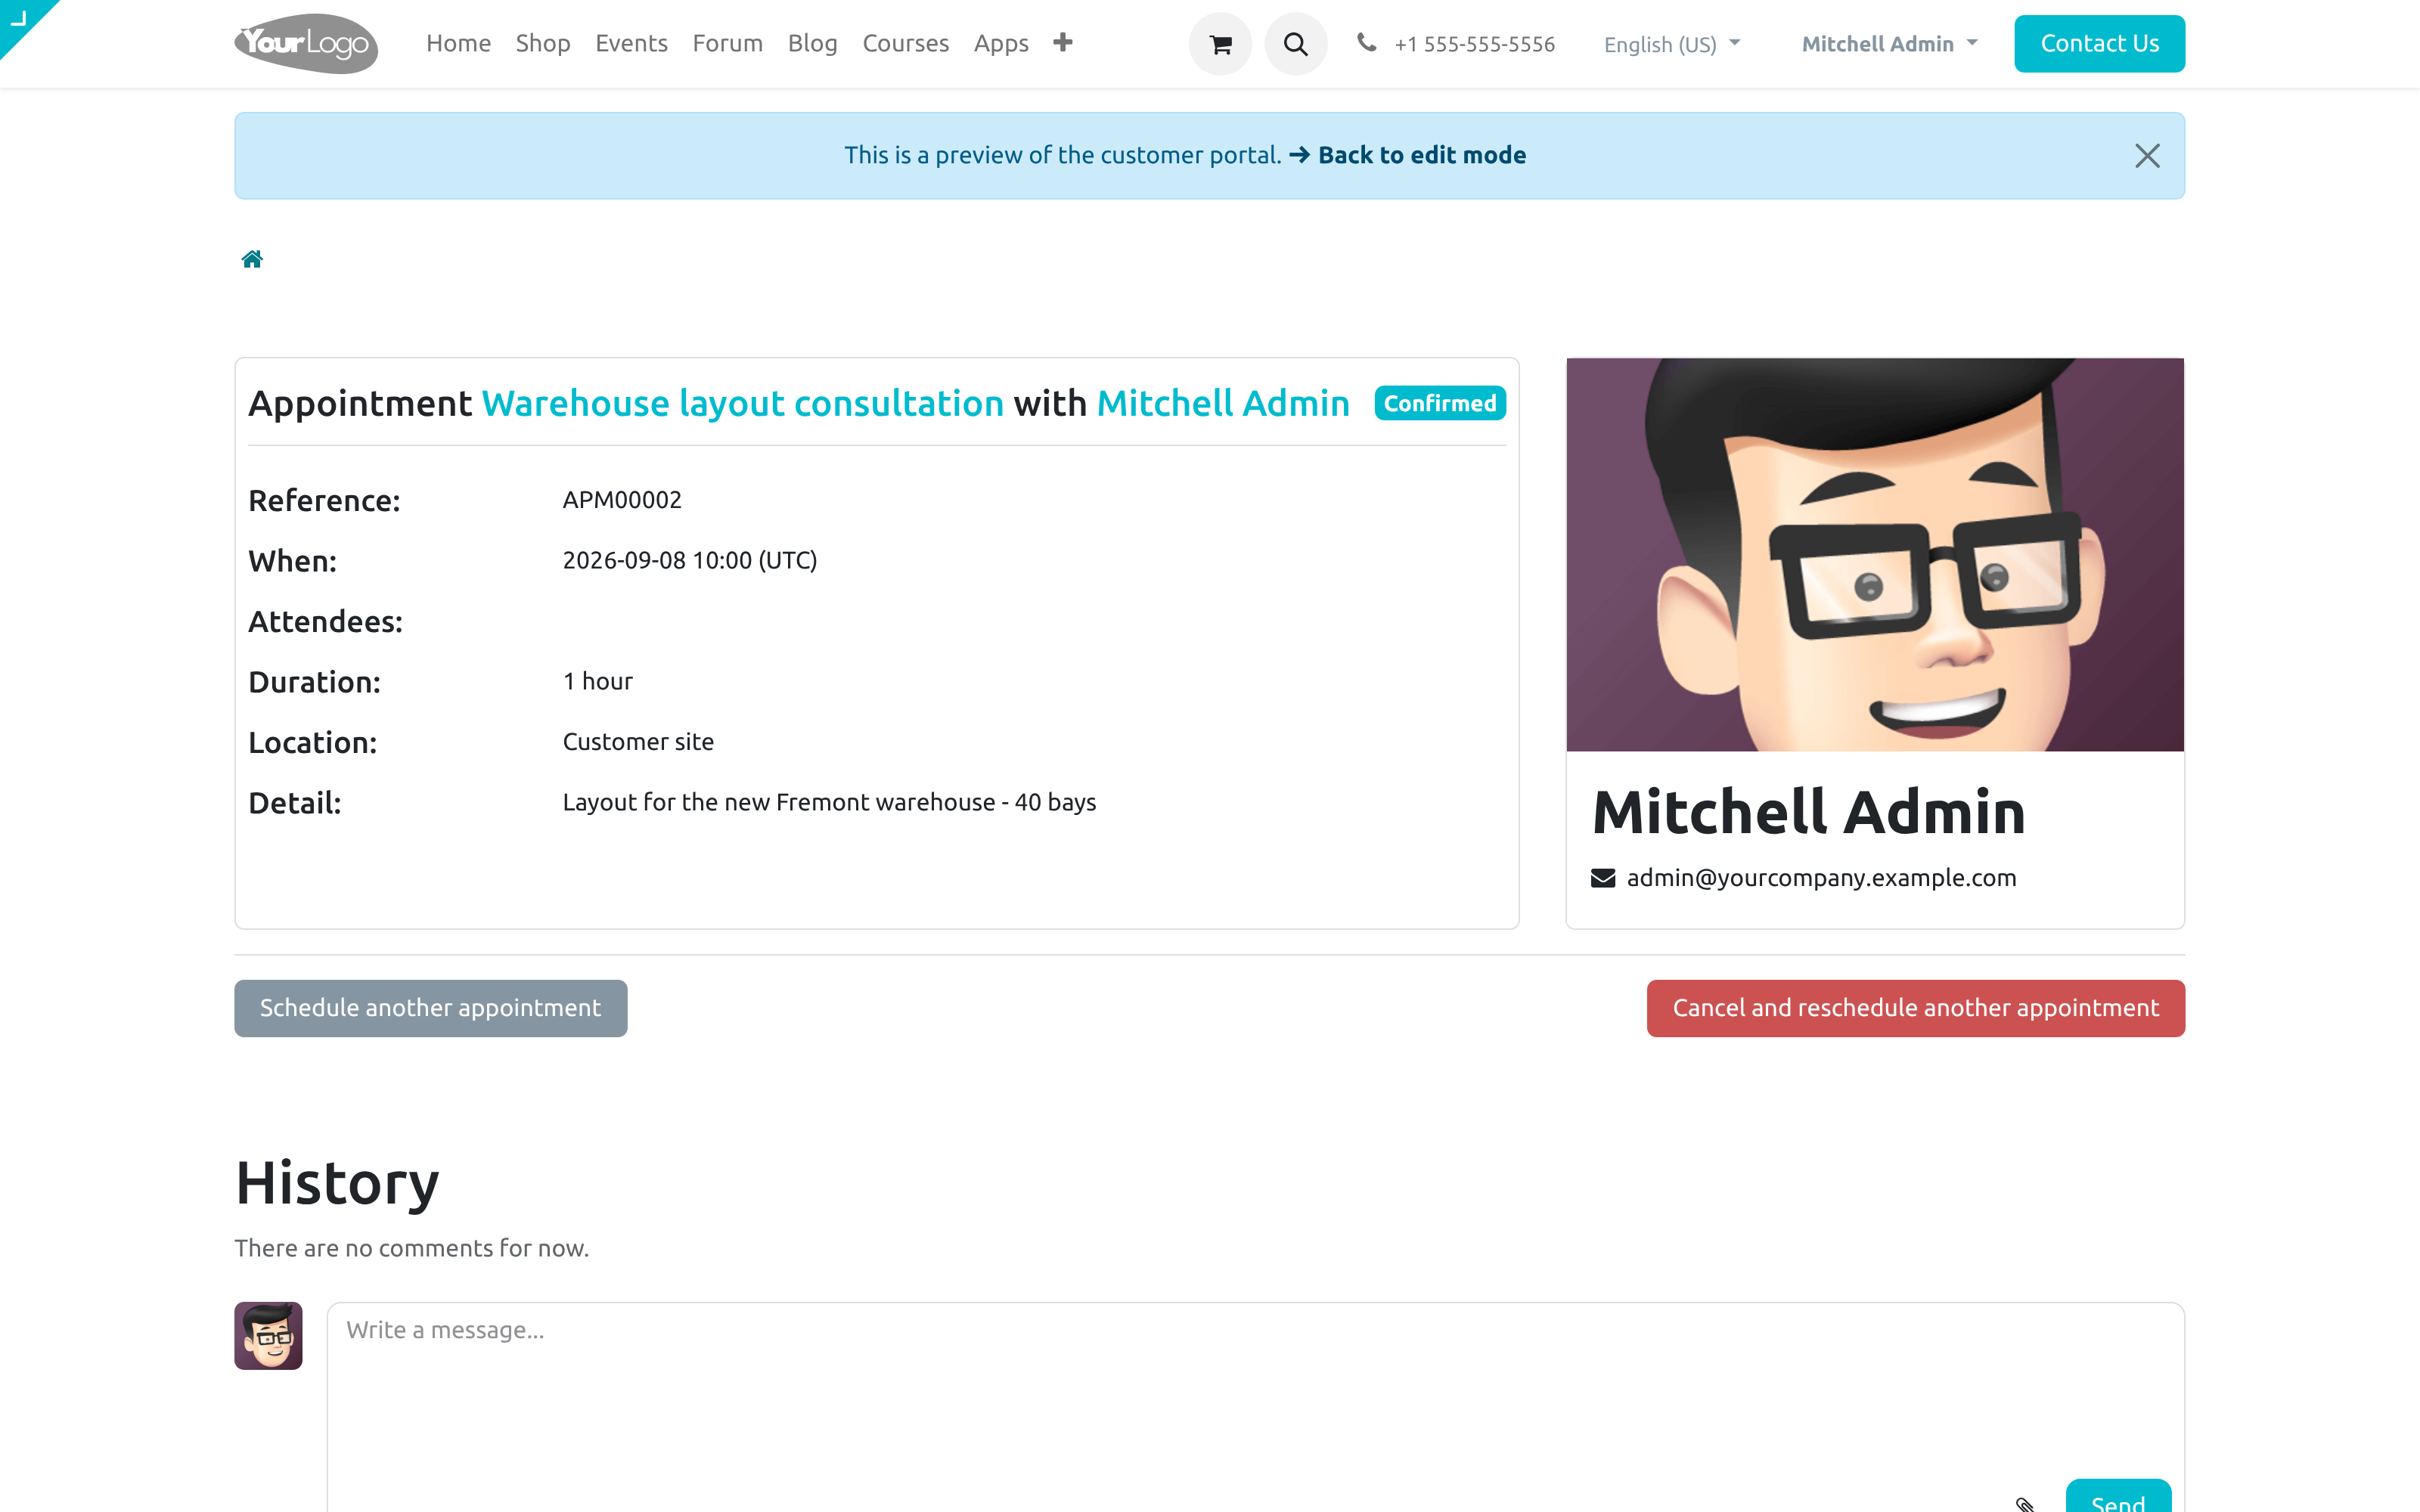Click admin@yourcompany.example.com email address
Viewport: 2420px width, 1512px height.
click(x=1822, y=878)
